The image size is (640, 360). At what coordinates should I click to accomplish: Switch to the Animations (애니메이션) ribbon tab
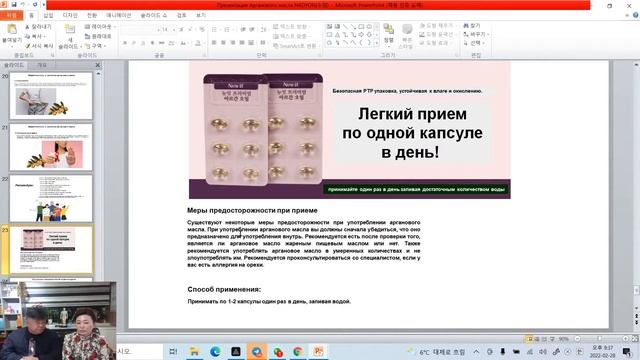pos(119,16)
